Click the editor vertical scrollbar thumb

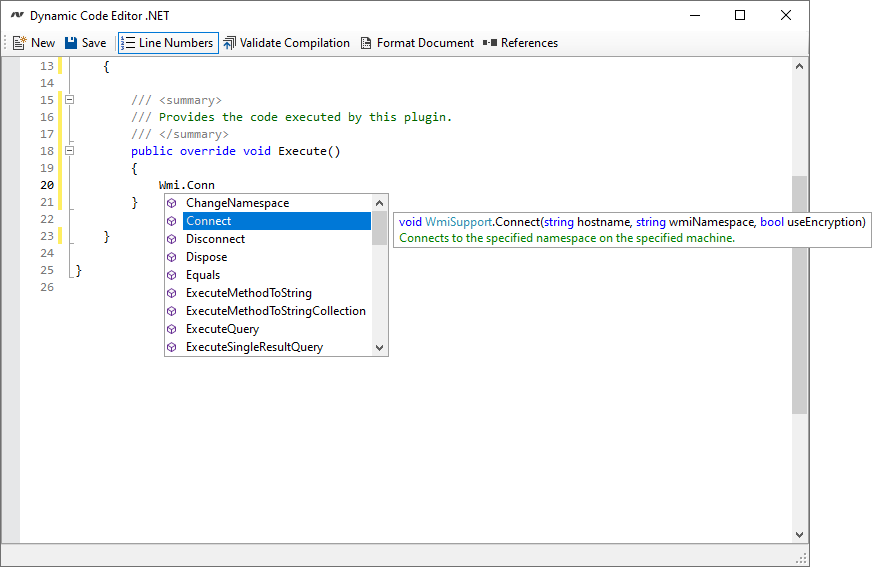point(799,295)
